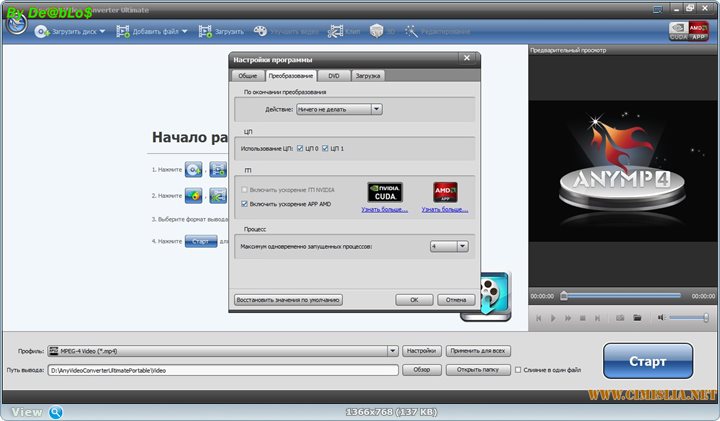Click the volume slider handle
The height and width of the screenshot is (421, 720).
706,317
